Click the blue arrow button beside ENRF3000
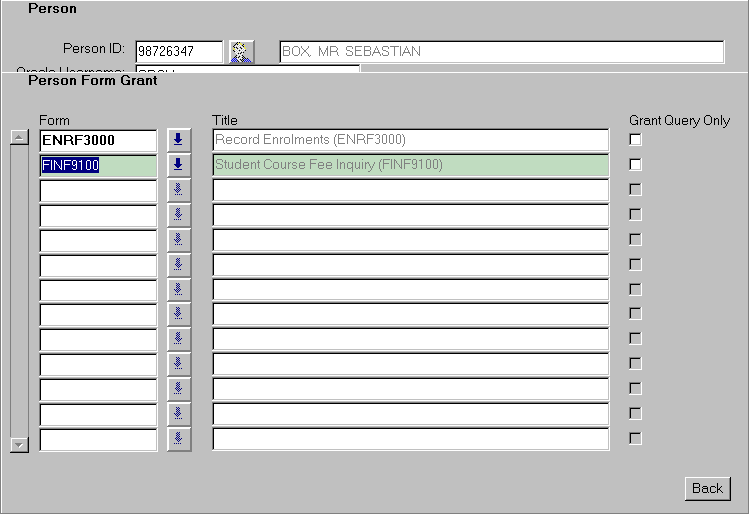The width and height of the screenshot is (749, 514). tap(179, 140)
